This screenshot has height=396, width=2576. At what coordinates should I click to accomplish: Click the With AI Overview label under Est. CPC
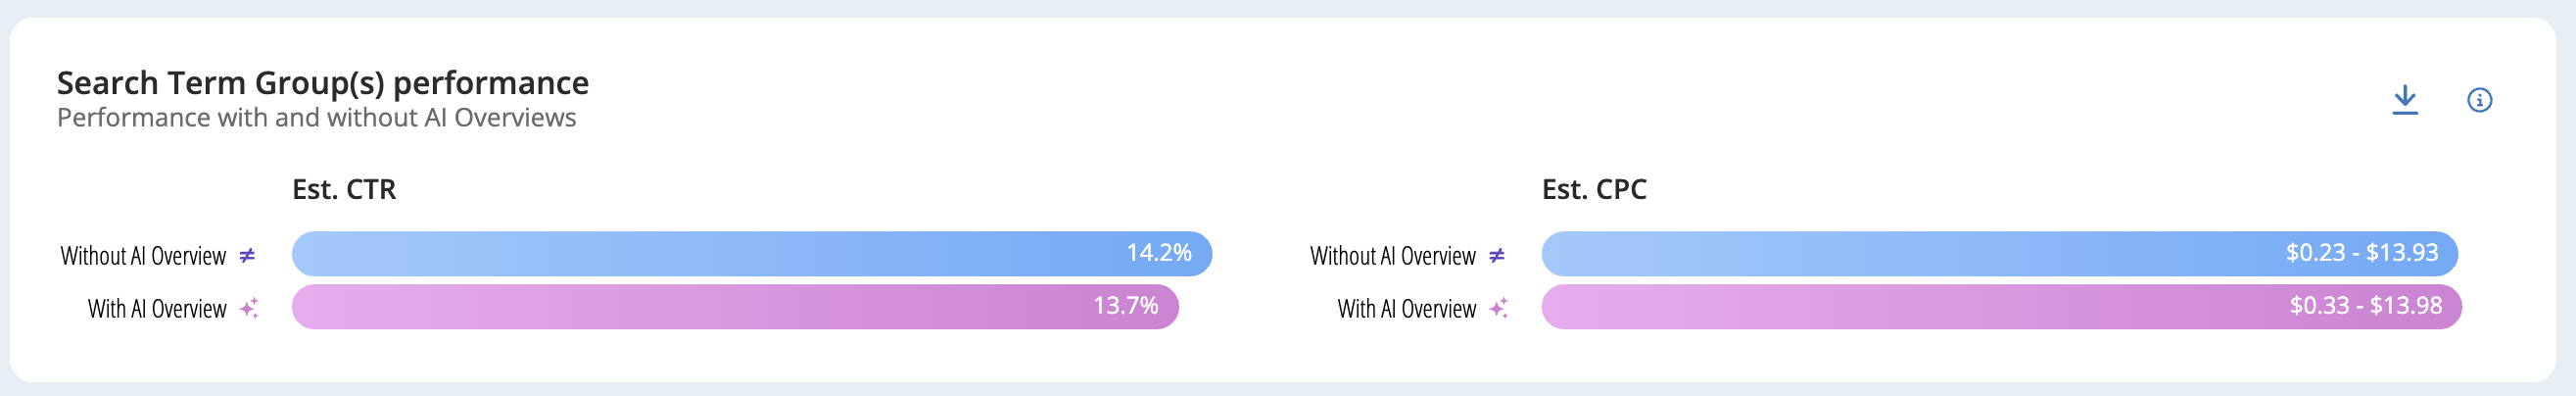tap(1407, 309)
